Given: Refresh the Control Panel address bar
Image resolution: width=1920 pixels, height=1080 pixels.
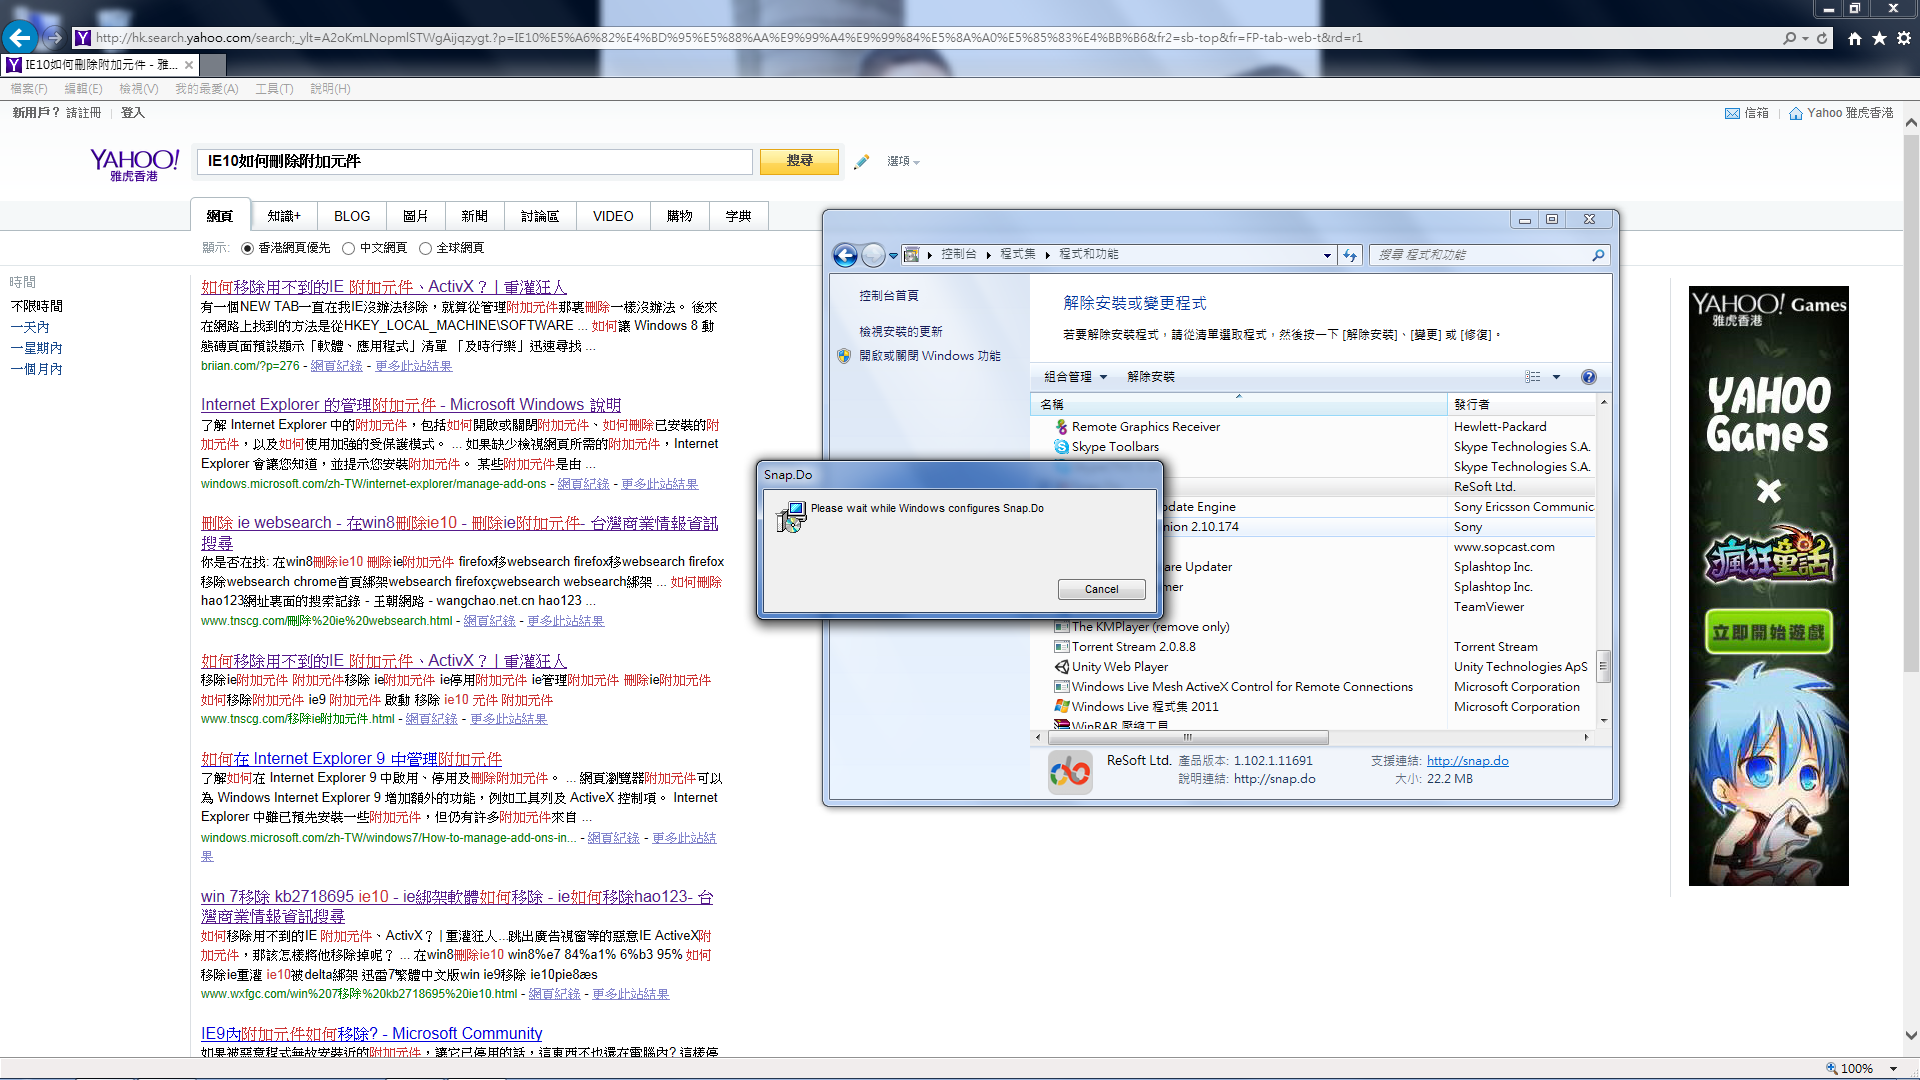Looking at the screenshot, I should (x=1350, y=255).
